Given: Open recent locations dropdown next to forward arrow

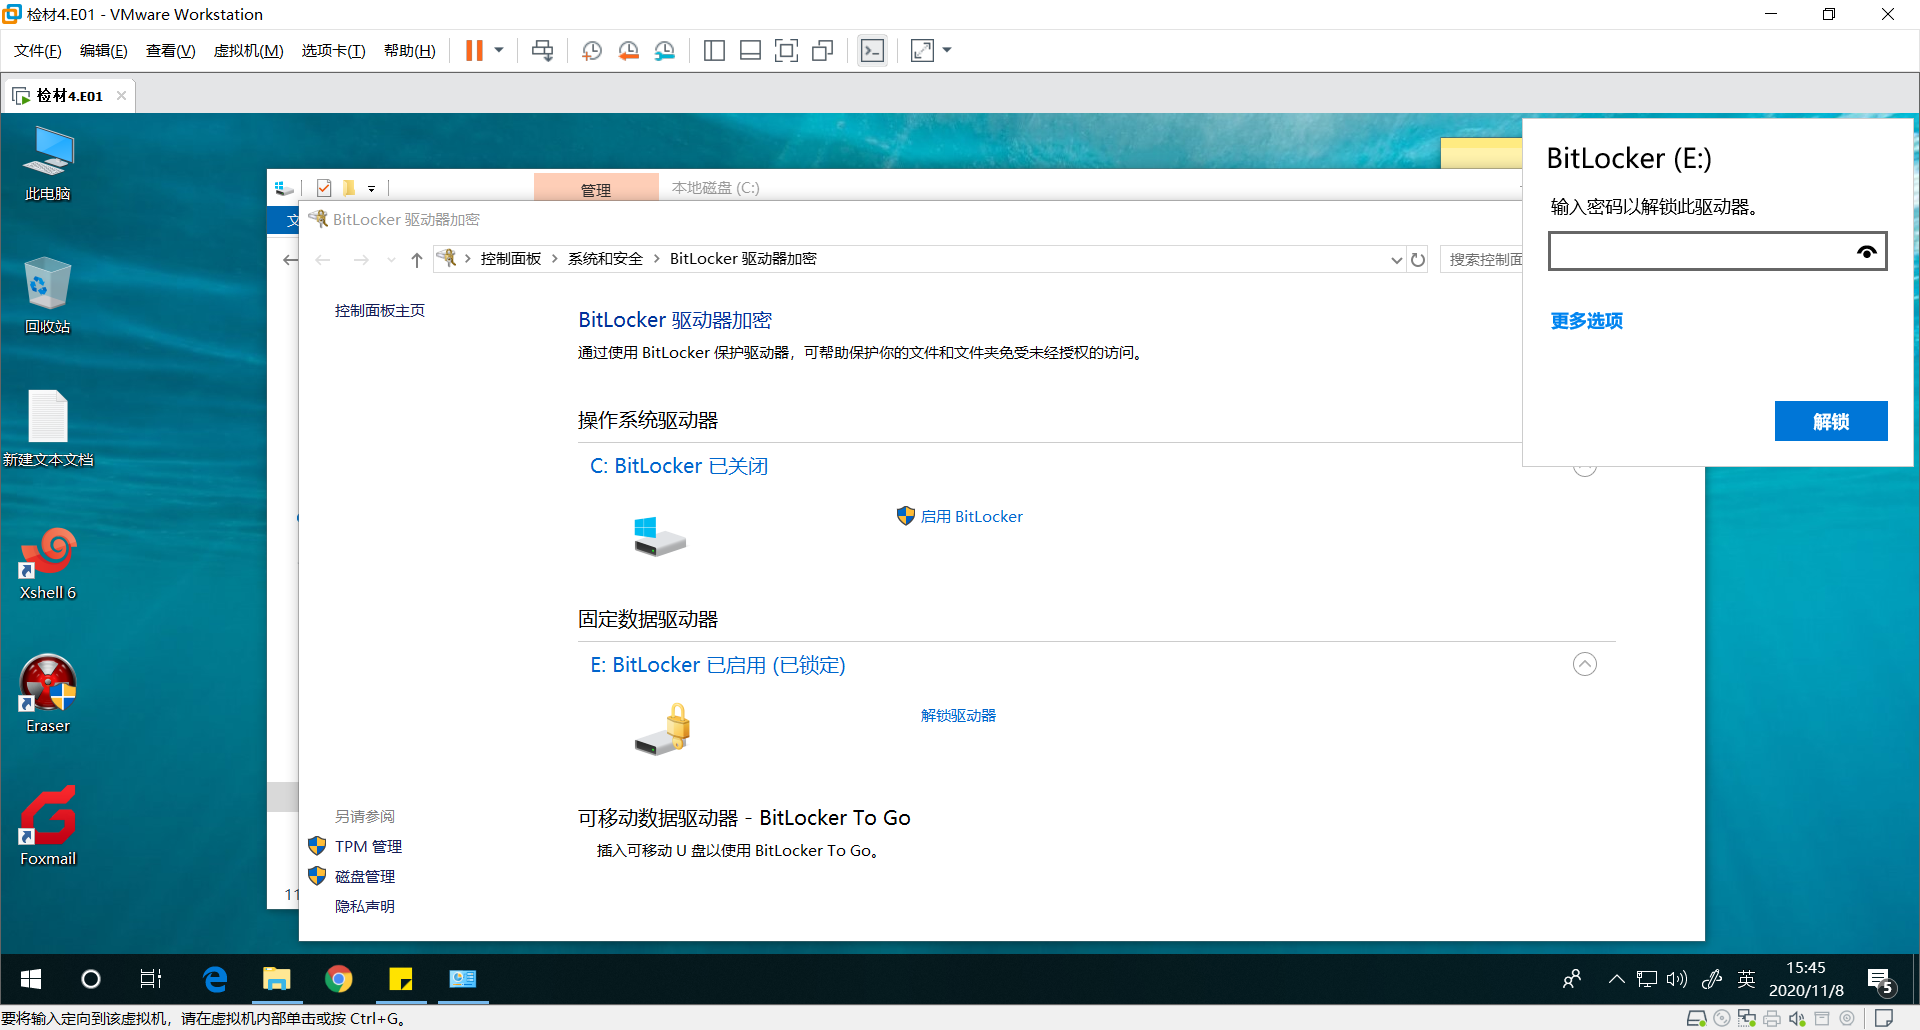Looking at the screenshot, I should 391,260.
